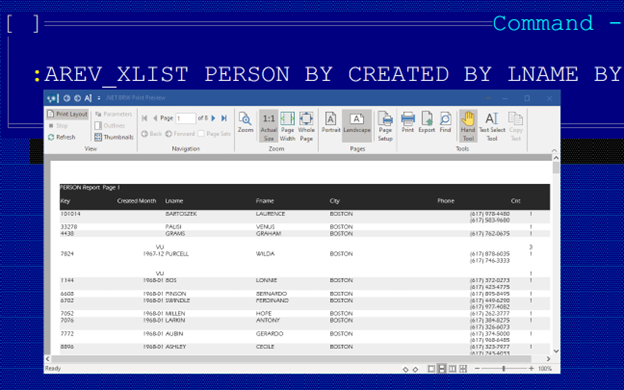
Task: Click the Created Month column header
Action: click(136, 201)
